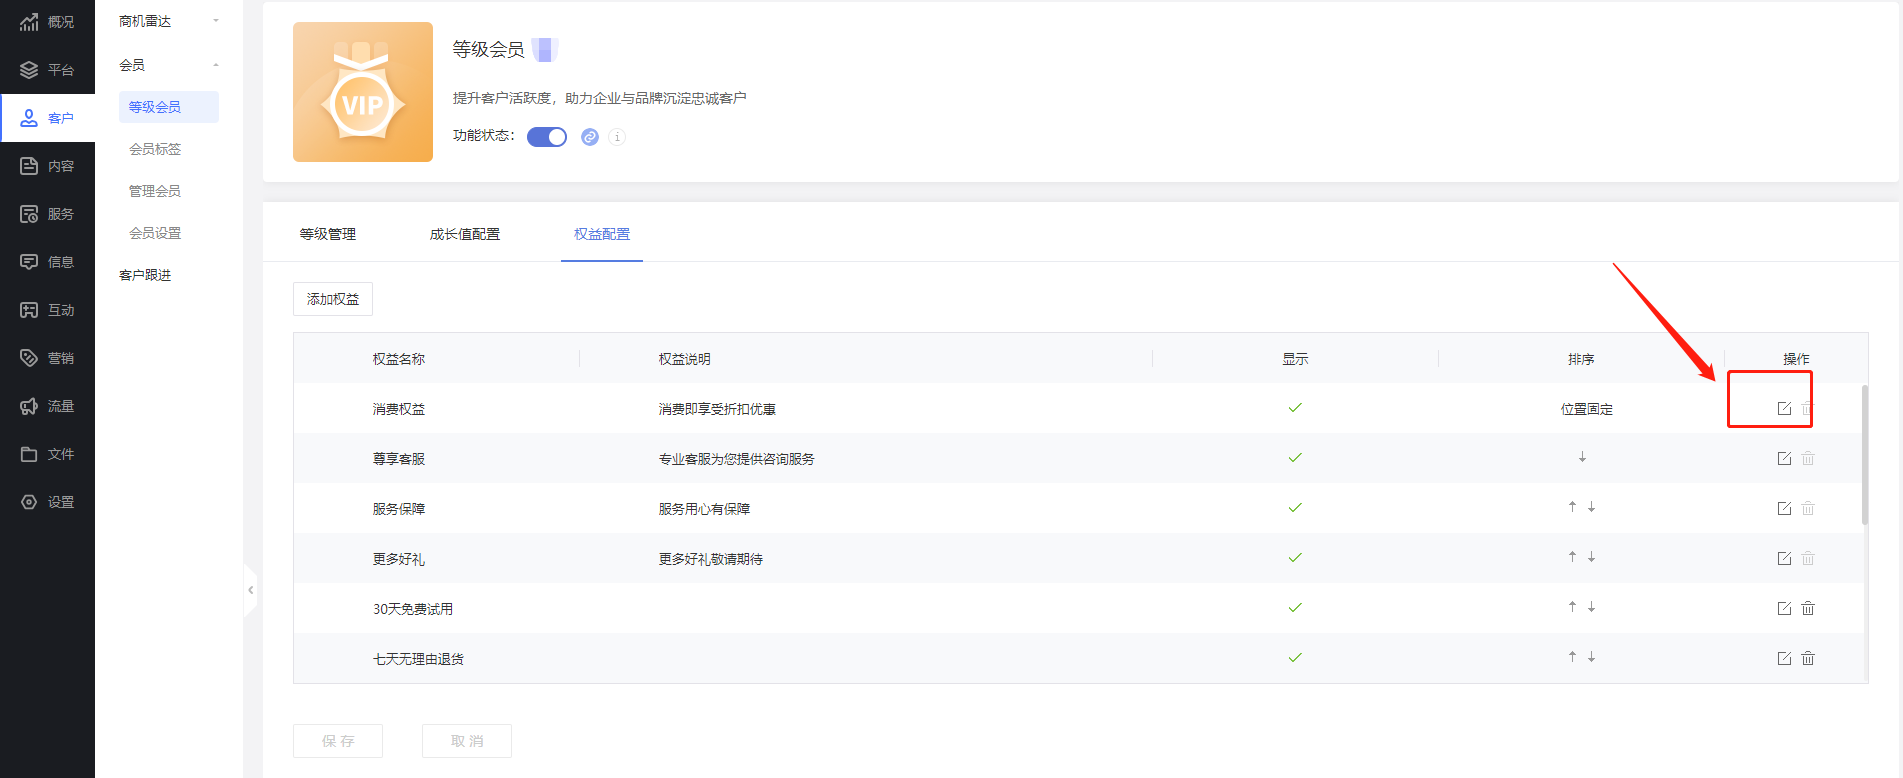Screen dimensions: 1903x778
Task: Click the 消费即享受折扣优惠 description cell
Action: (717, 409)
